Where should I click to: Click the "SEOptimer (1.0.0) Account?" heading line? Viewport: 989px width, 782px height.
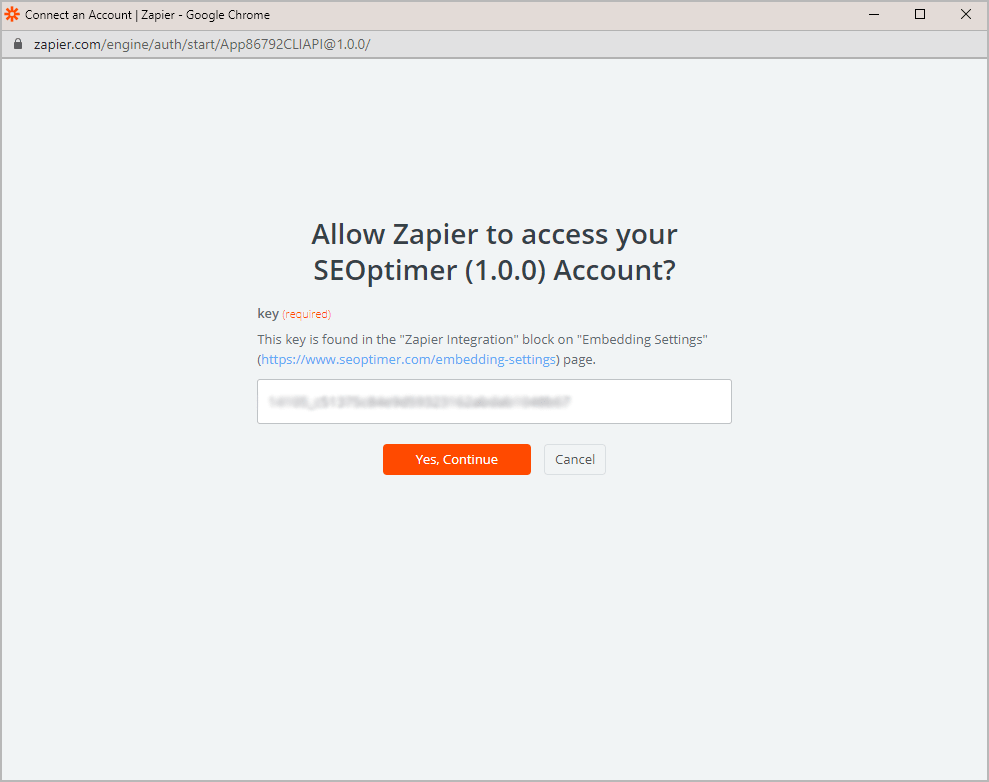click(494, 270)
